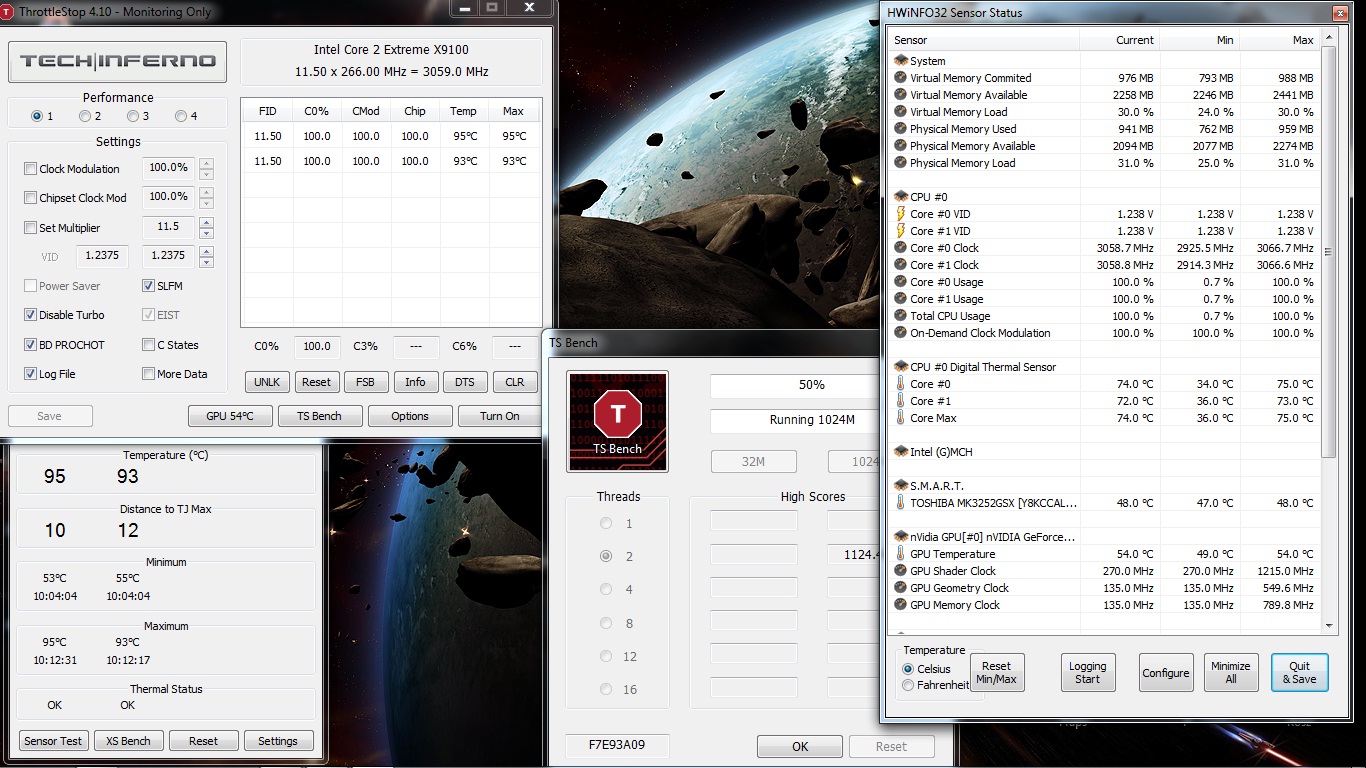Click the Core #0 VID lightning icon

click(901, 214)
